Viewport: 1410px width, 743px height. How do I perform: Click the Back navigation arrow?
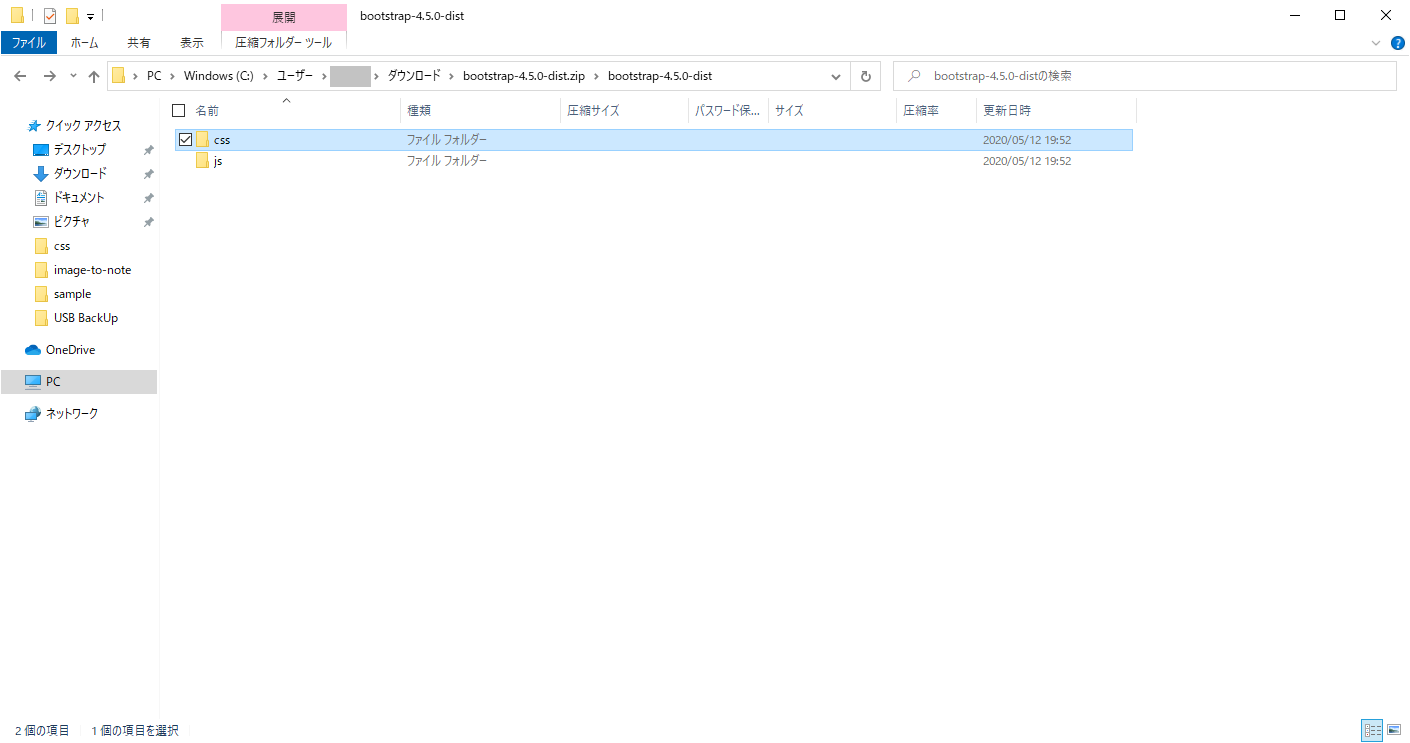pyautogui.click(x=19, y=76)
